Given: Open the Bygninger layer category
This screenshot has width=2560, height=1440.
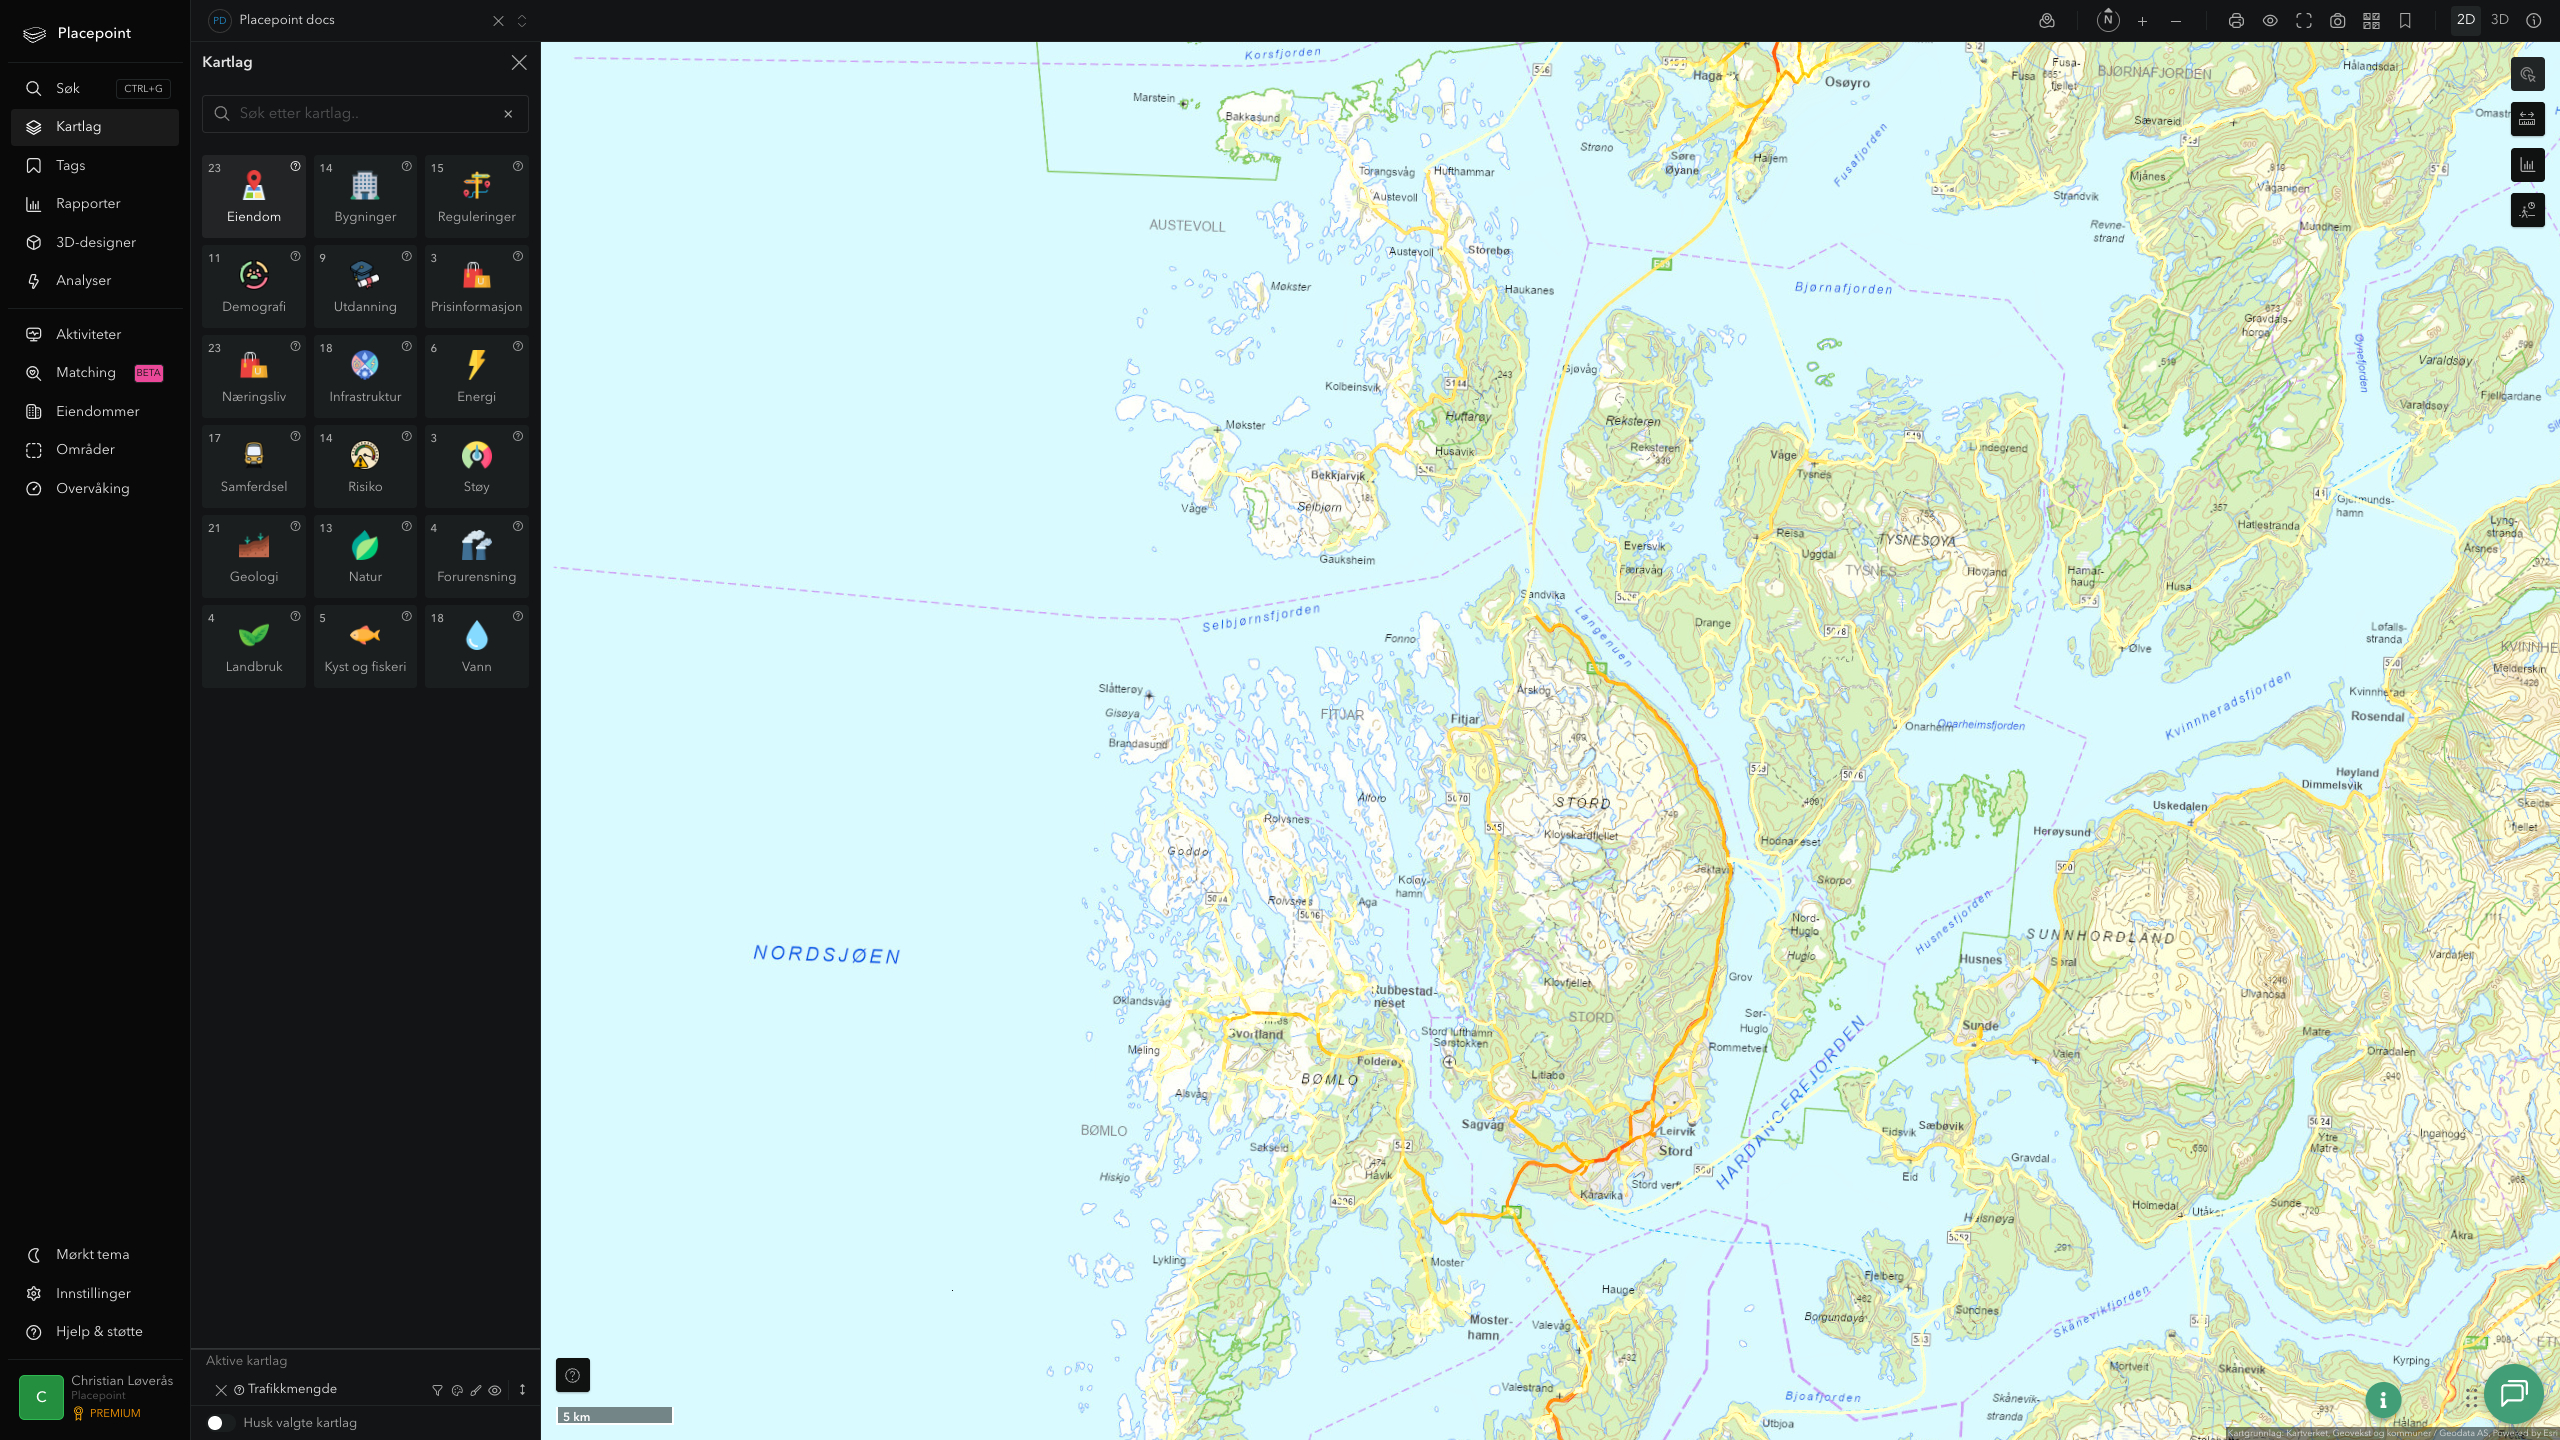Looking at the screenshot, I should (365, 196).
